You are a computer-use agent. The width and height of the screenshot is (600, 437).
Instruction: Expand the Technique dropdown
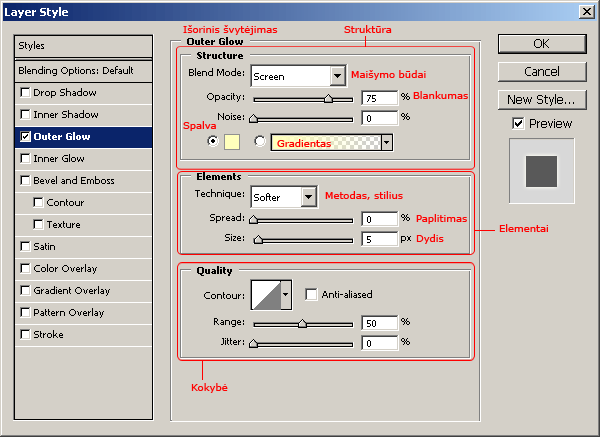tap(304, 197)
